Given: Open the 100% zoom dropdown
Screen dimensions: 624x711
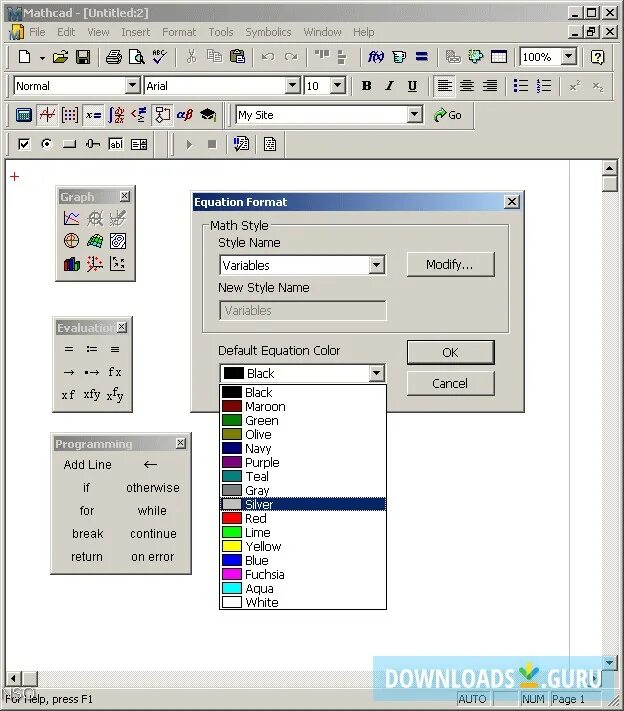Looking at the screenshot, I should click(x=569, y=57).
